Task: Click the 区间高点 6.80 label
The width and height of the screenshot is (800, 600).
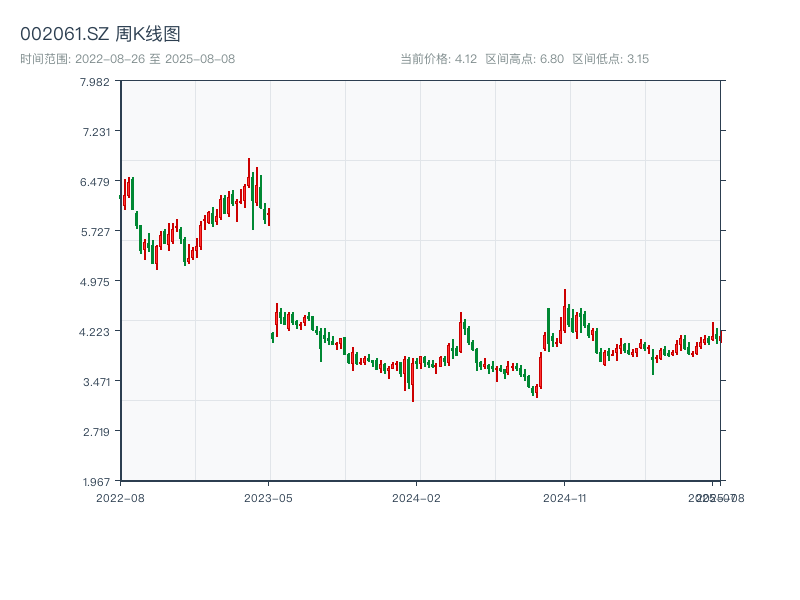Action: (x=525, y=59)
